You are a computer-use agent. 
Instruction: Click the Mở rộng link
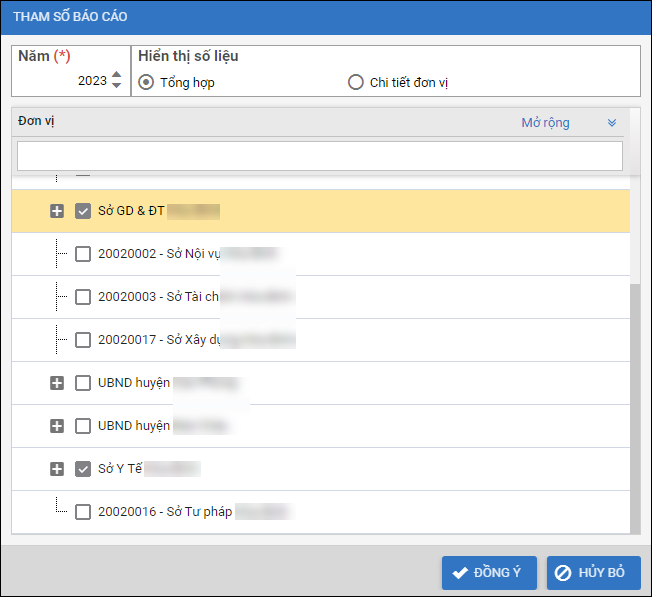click(x=545, y=123)
